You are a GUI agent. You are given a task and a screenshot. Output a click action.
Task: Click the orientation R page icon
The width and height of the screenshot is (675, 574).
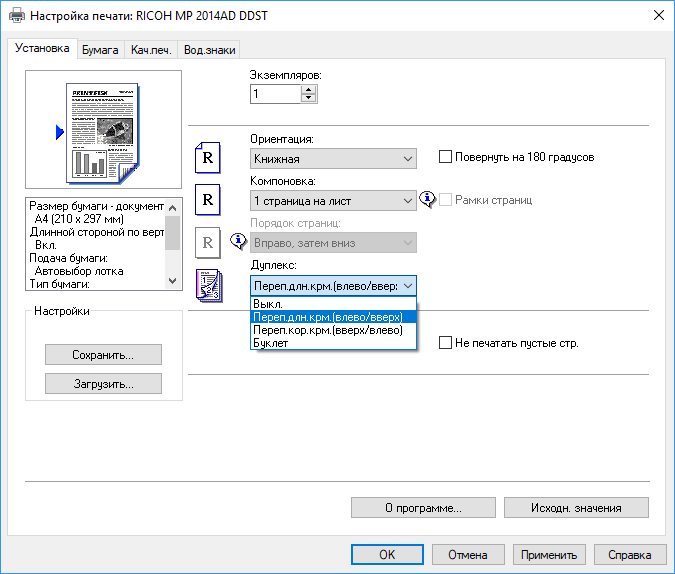click(x=207, y=158)
